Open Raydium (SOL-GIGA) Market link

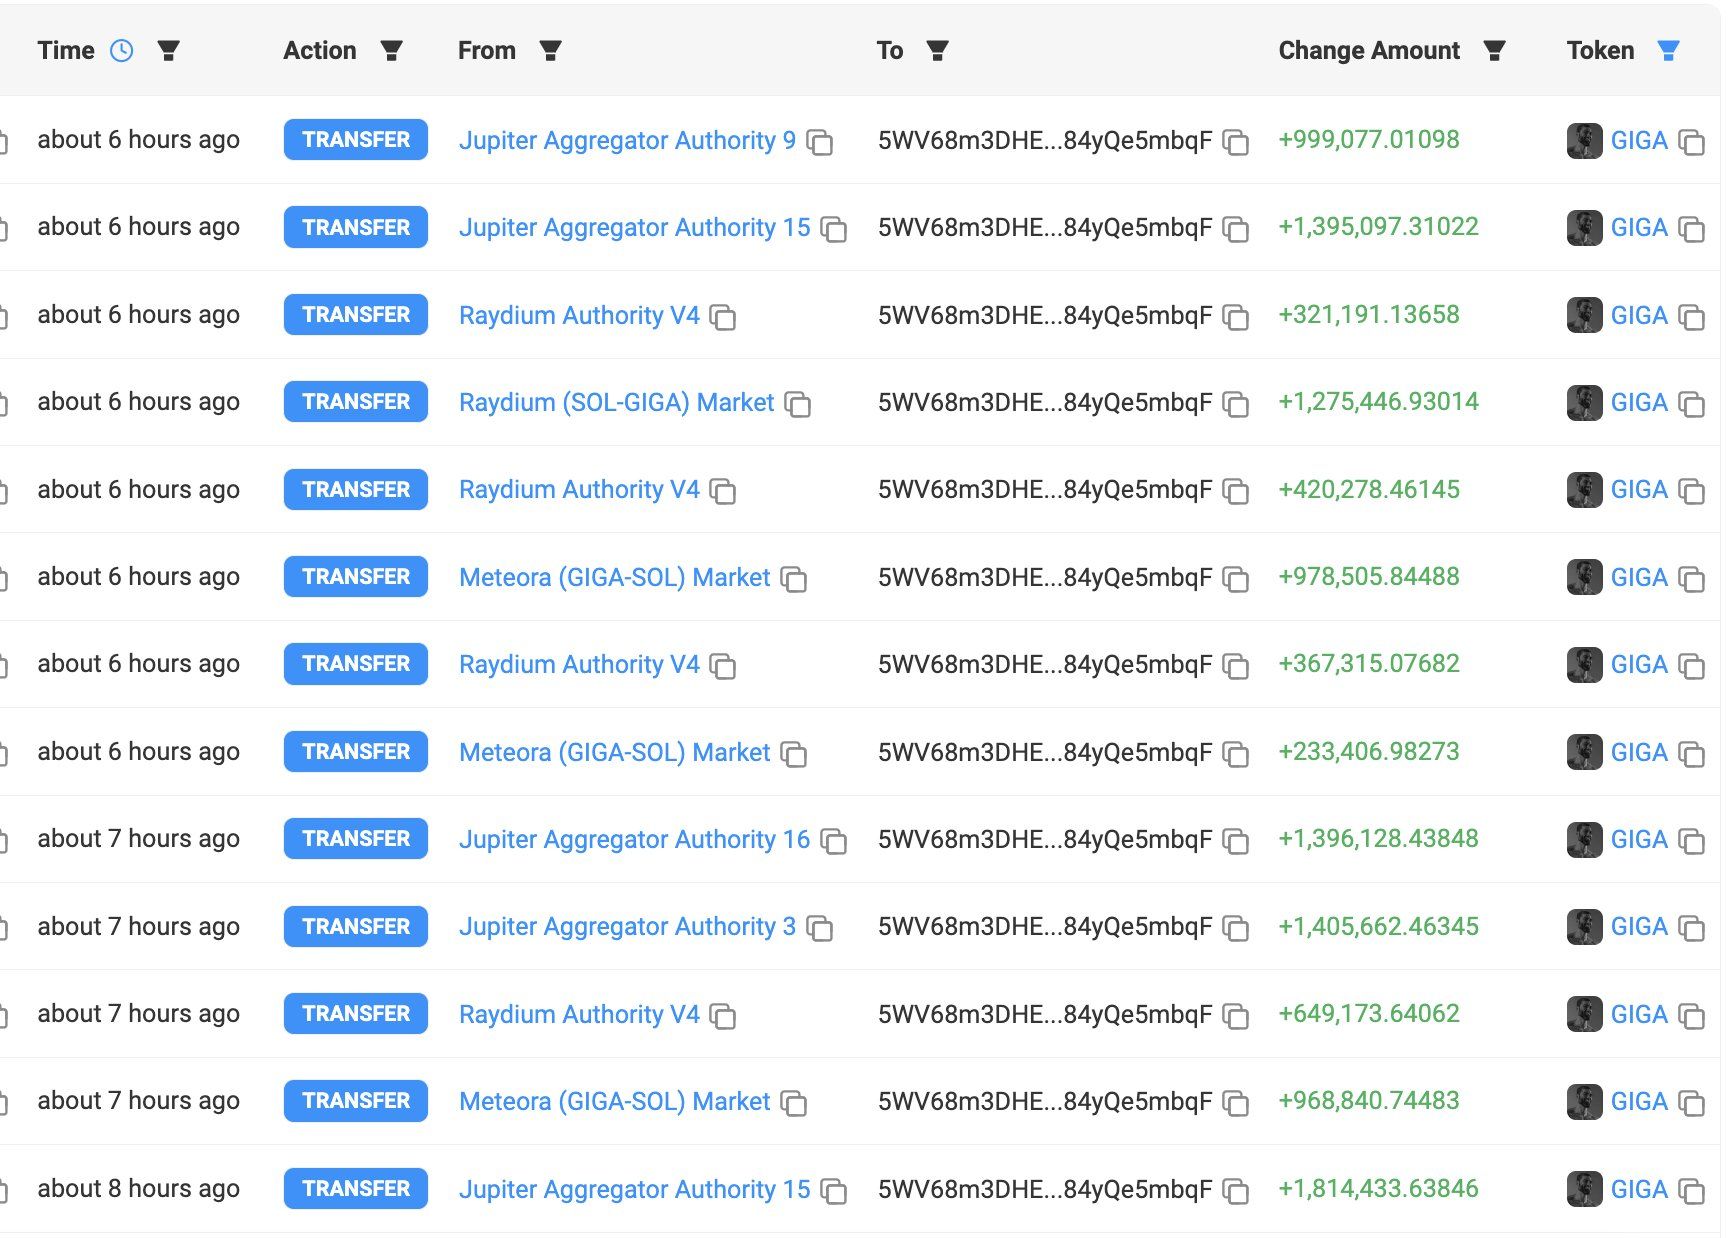[615, 402]
